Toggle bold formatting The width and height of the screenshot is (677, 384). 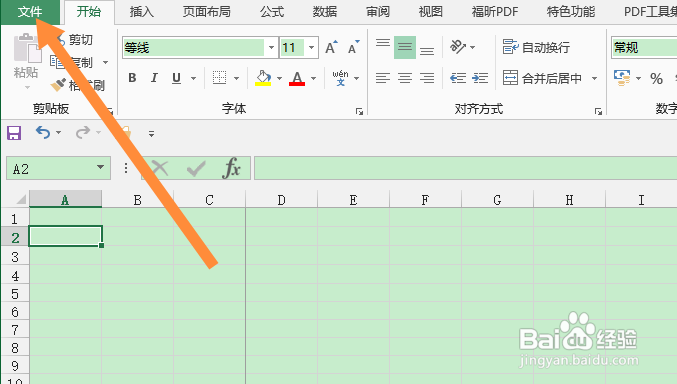click(133, 78)
